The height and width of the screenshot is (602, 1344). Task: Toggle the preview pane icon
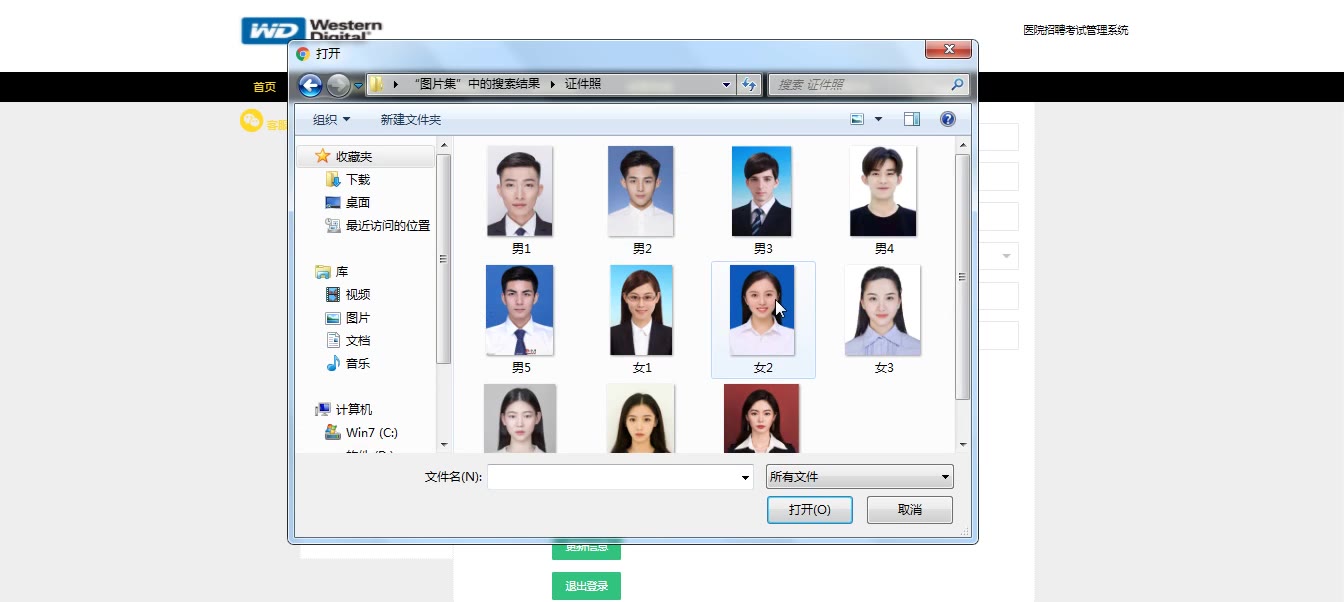pyautogui.click(x=912, y=119)
